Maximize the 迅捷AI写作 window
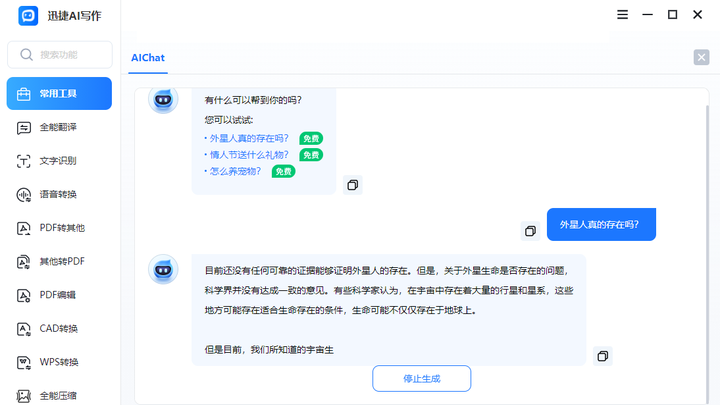The image size is (720, 405). coord(672,15)
